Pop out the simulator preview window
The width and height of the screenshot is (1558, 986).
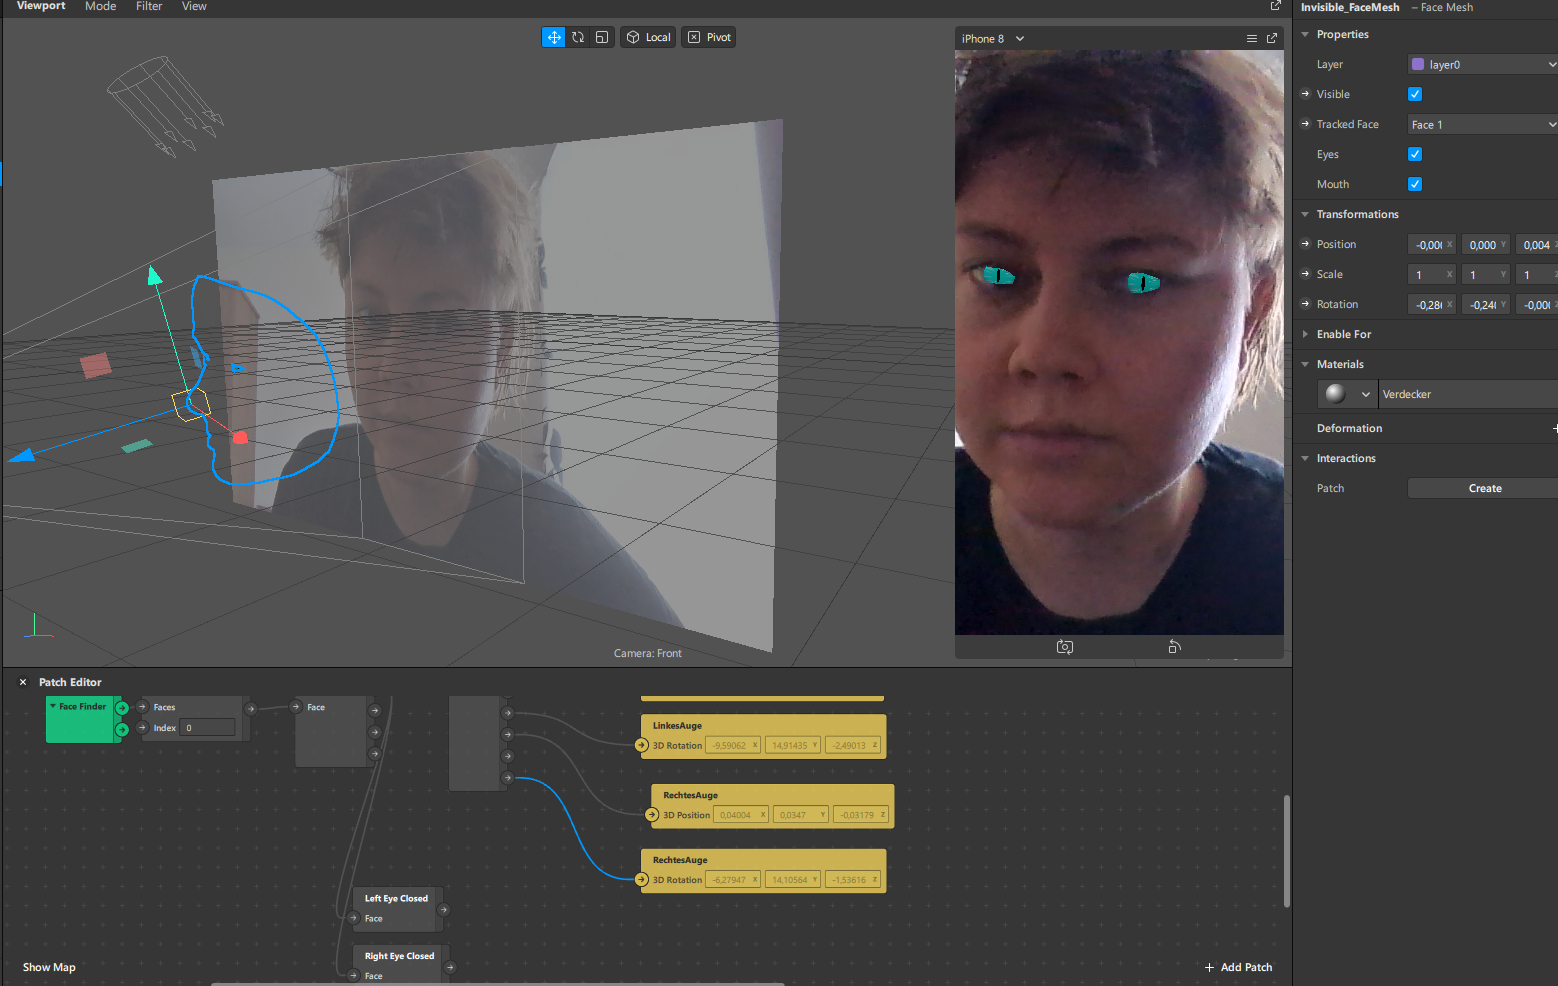1272,39
